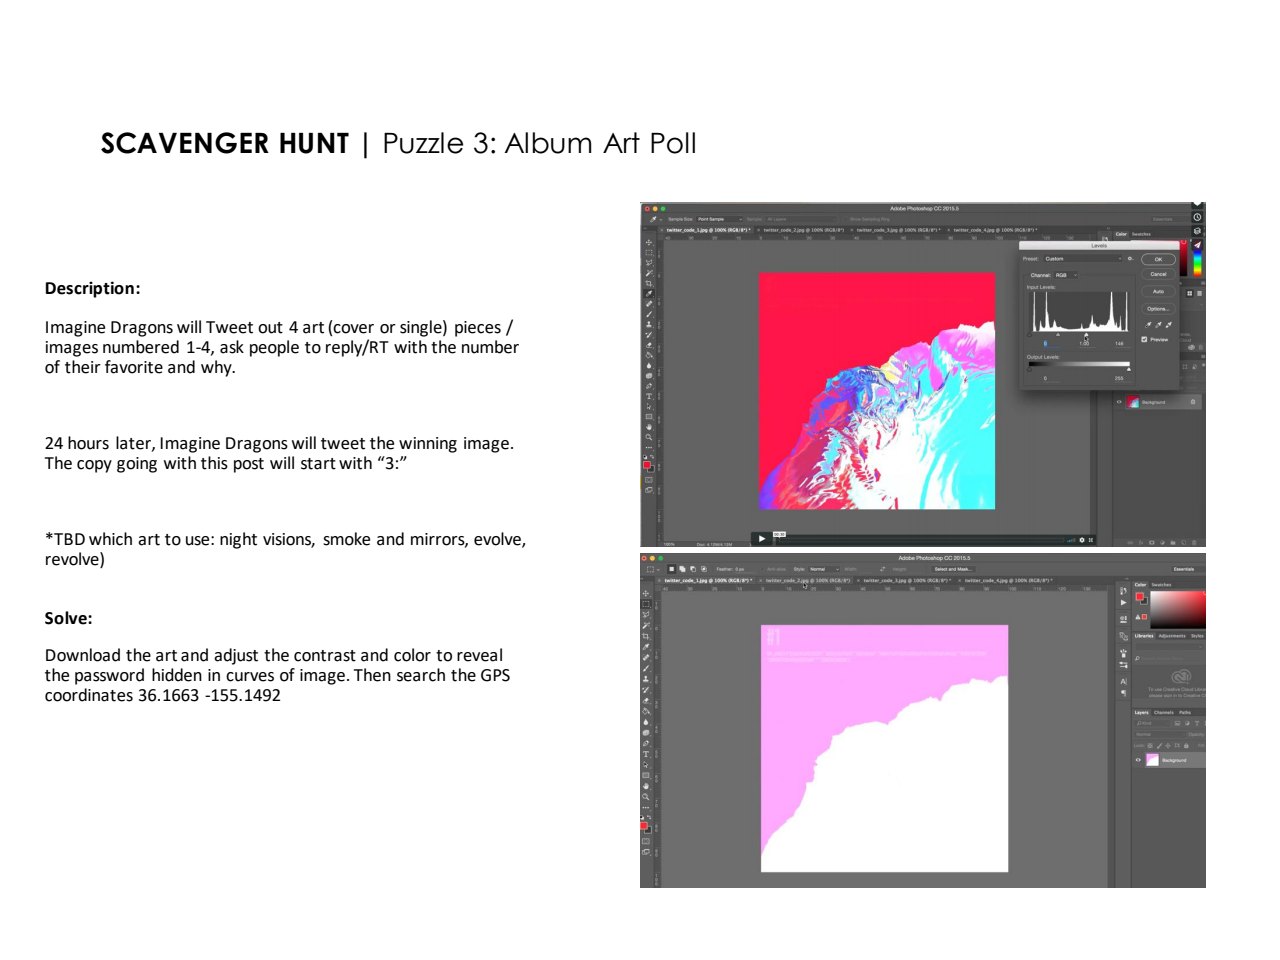1280x960 pixels.
Task: Open the Channel RGB dropdown in Levels
Action: pyautogui.click(x=1066, y=275)
